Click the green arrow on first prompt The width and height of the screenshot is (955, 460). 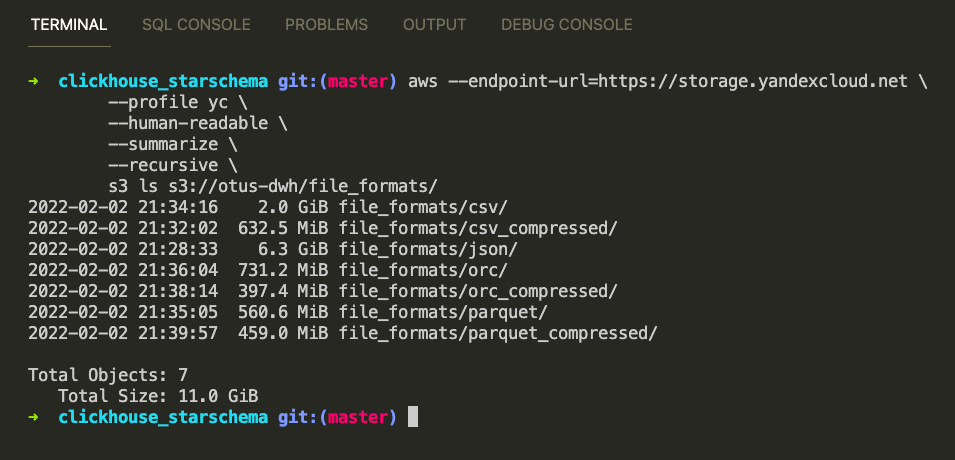pyautogui.click(x=33, y=81)
